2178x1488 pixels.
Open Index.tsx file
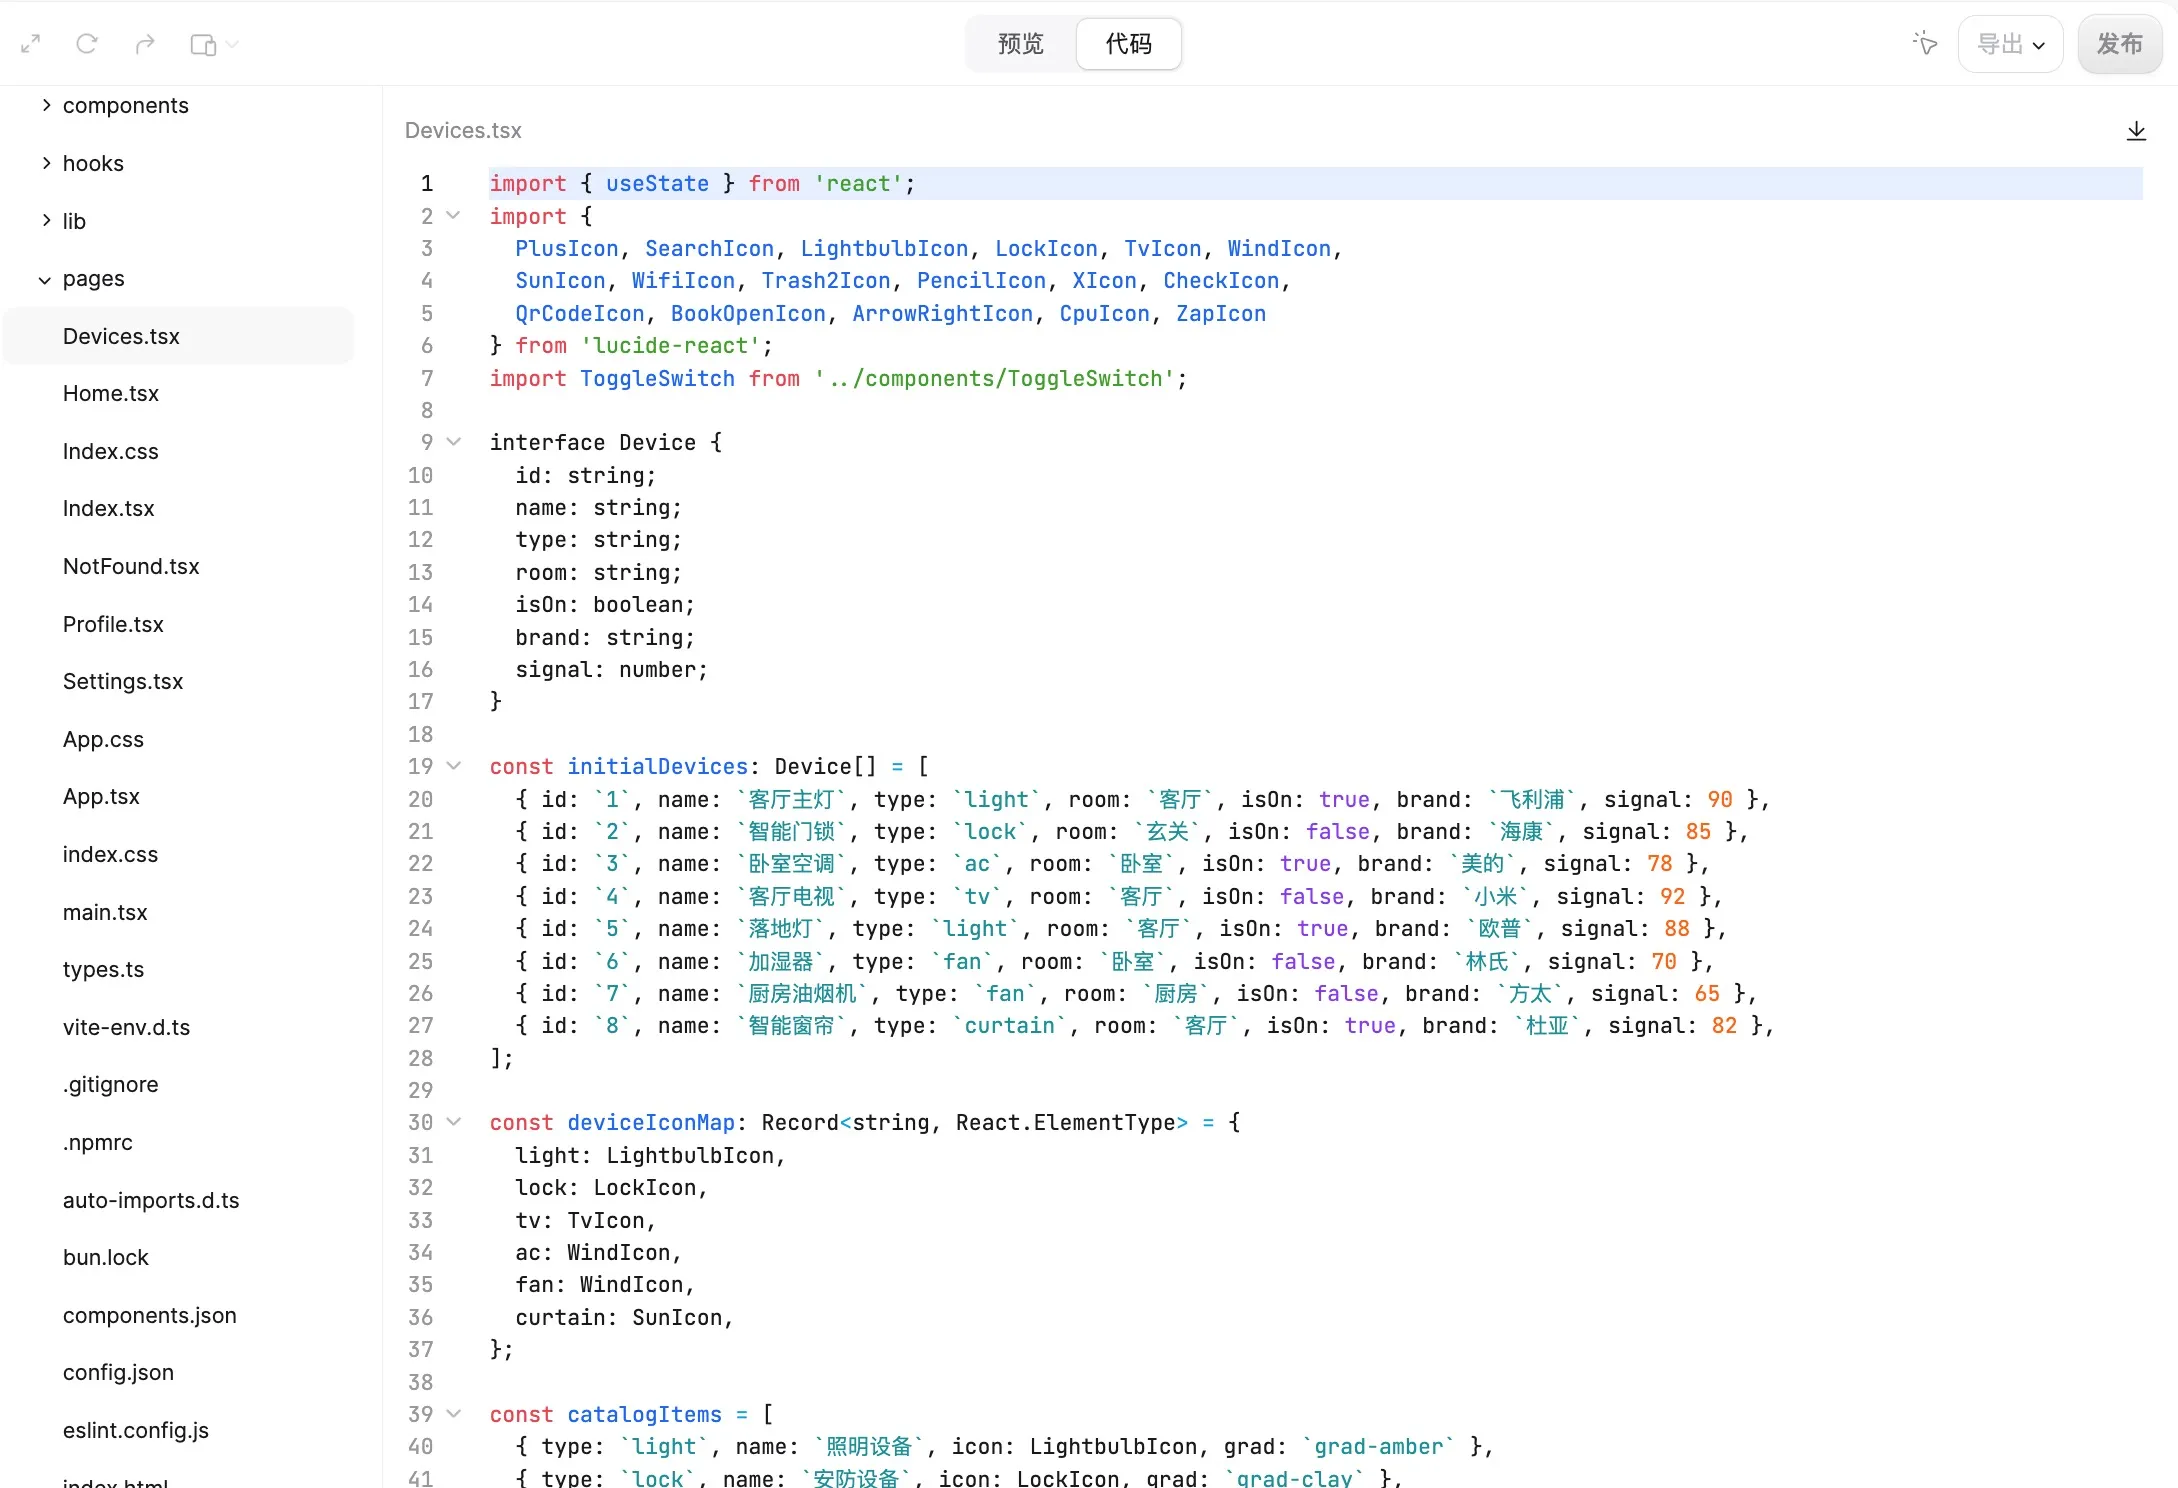click(109, 509)
